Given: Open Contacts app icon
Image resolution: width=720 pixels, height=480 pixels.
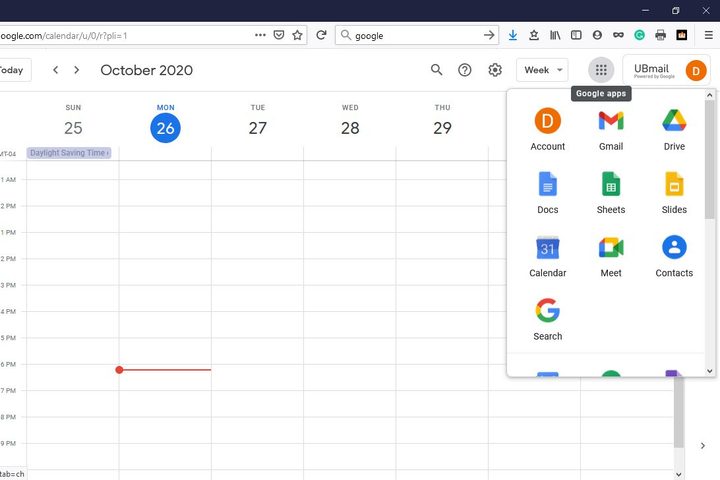Looking at the screenshot, I should coord(674,256).
